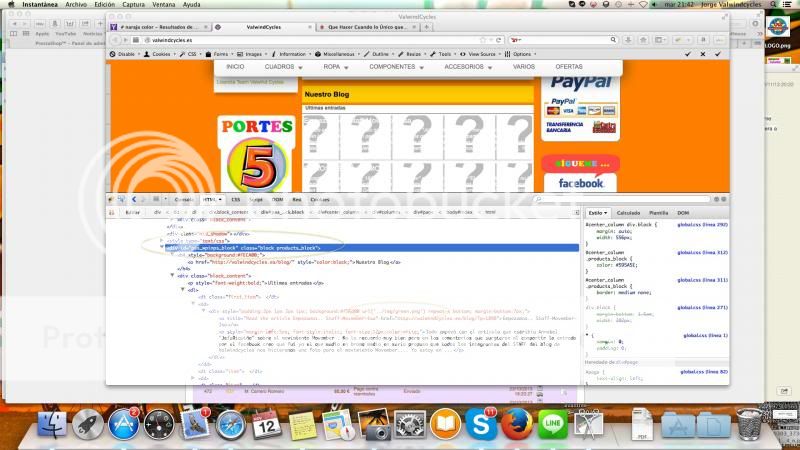The width and height of the screenshot is (800, 450).
Task: Open the CUADROS dropdown menu
Action: pyautogui.click(x=277, y=66)
